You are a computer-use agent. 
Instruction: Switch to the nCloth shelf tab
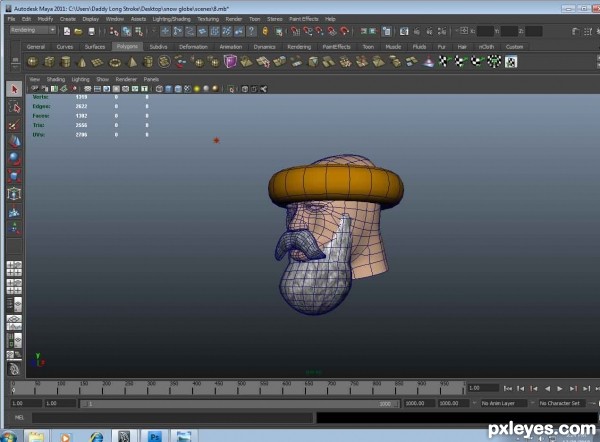point(486,47)
